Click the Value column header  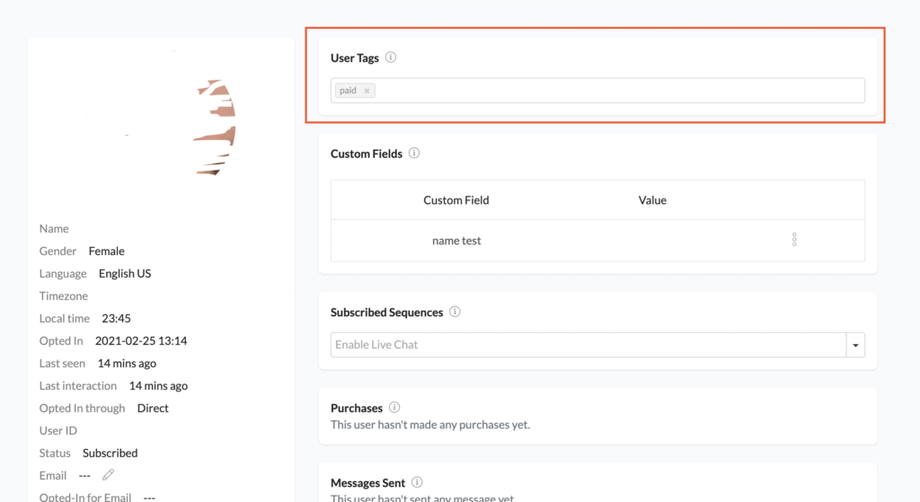[x=652, y=200]
